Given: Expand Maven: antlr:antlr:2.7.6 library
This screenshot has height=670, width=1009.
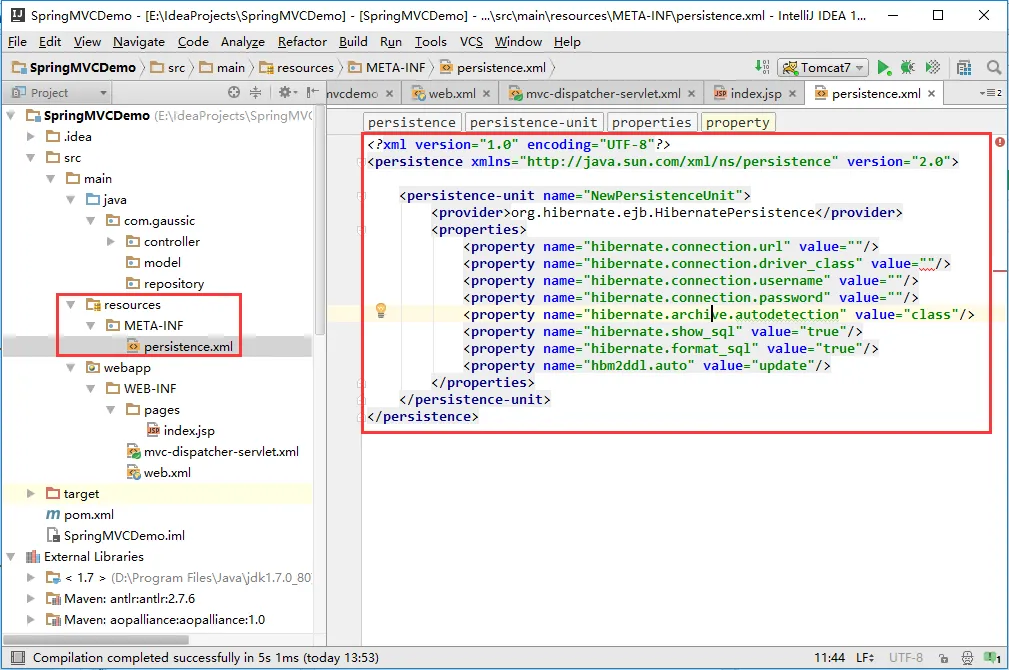Looking at the screenshot, I should tap(30, 599).
